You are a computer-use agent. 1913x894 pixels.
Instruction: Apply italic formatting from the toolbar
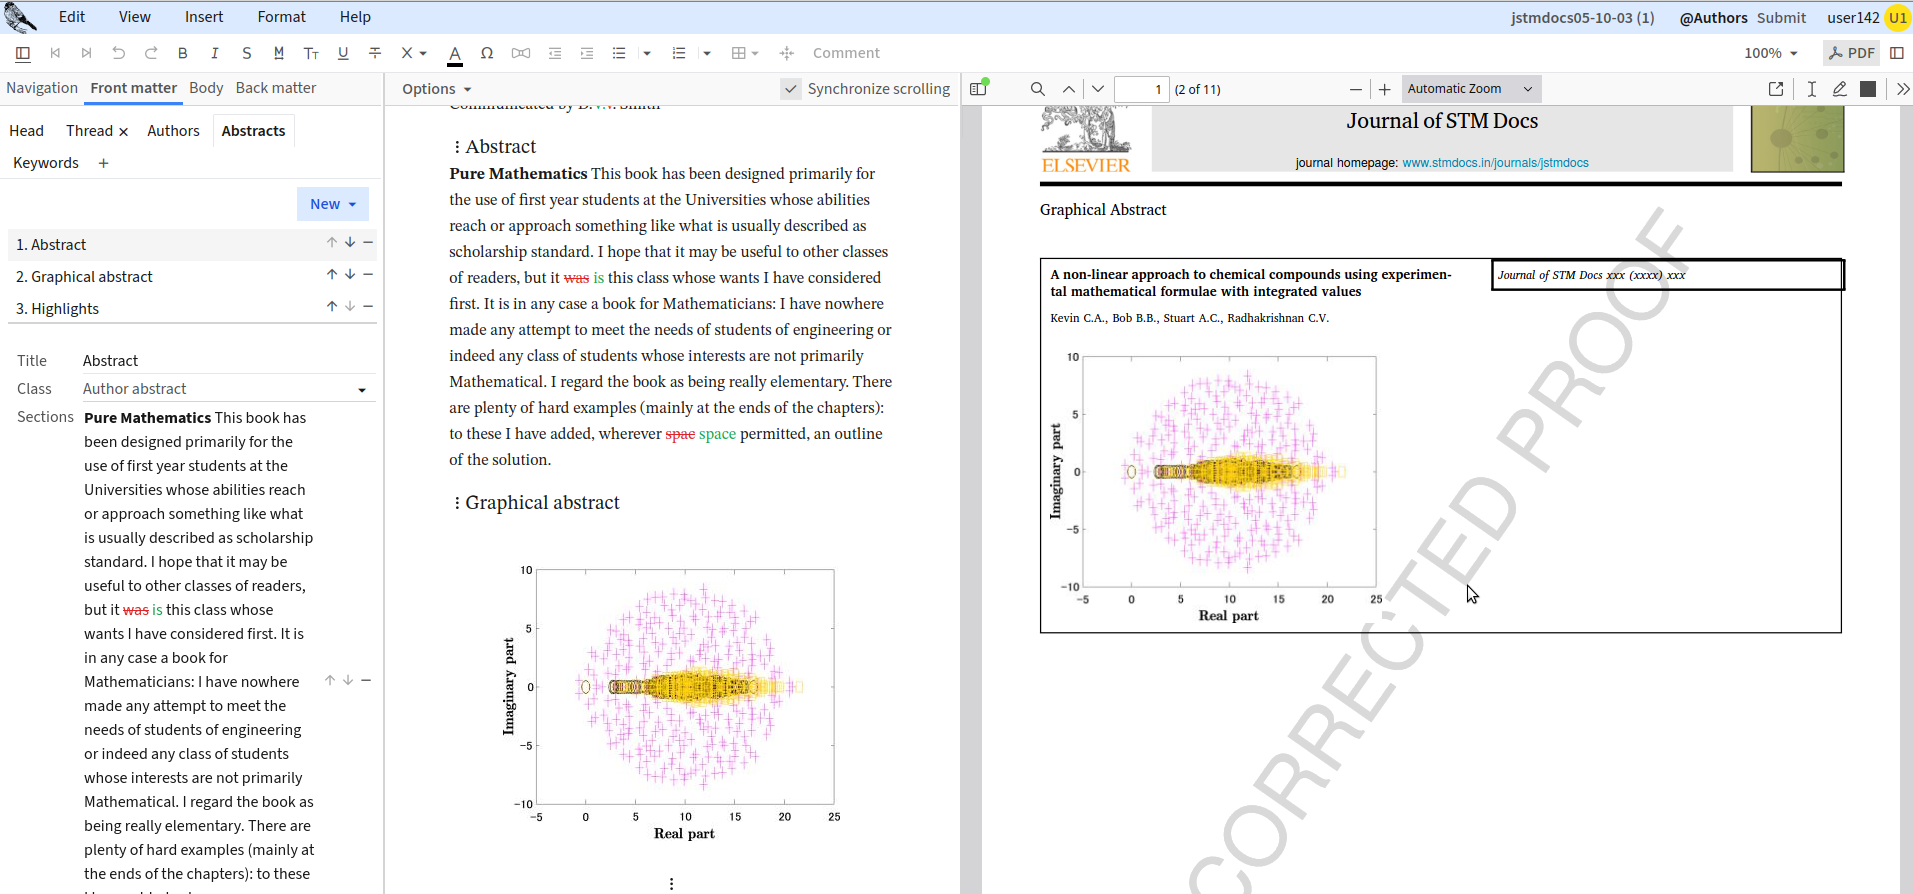coord(214,53)
